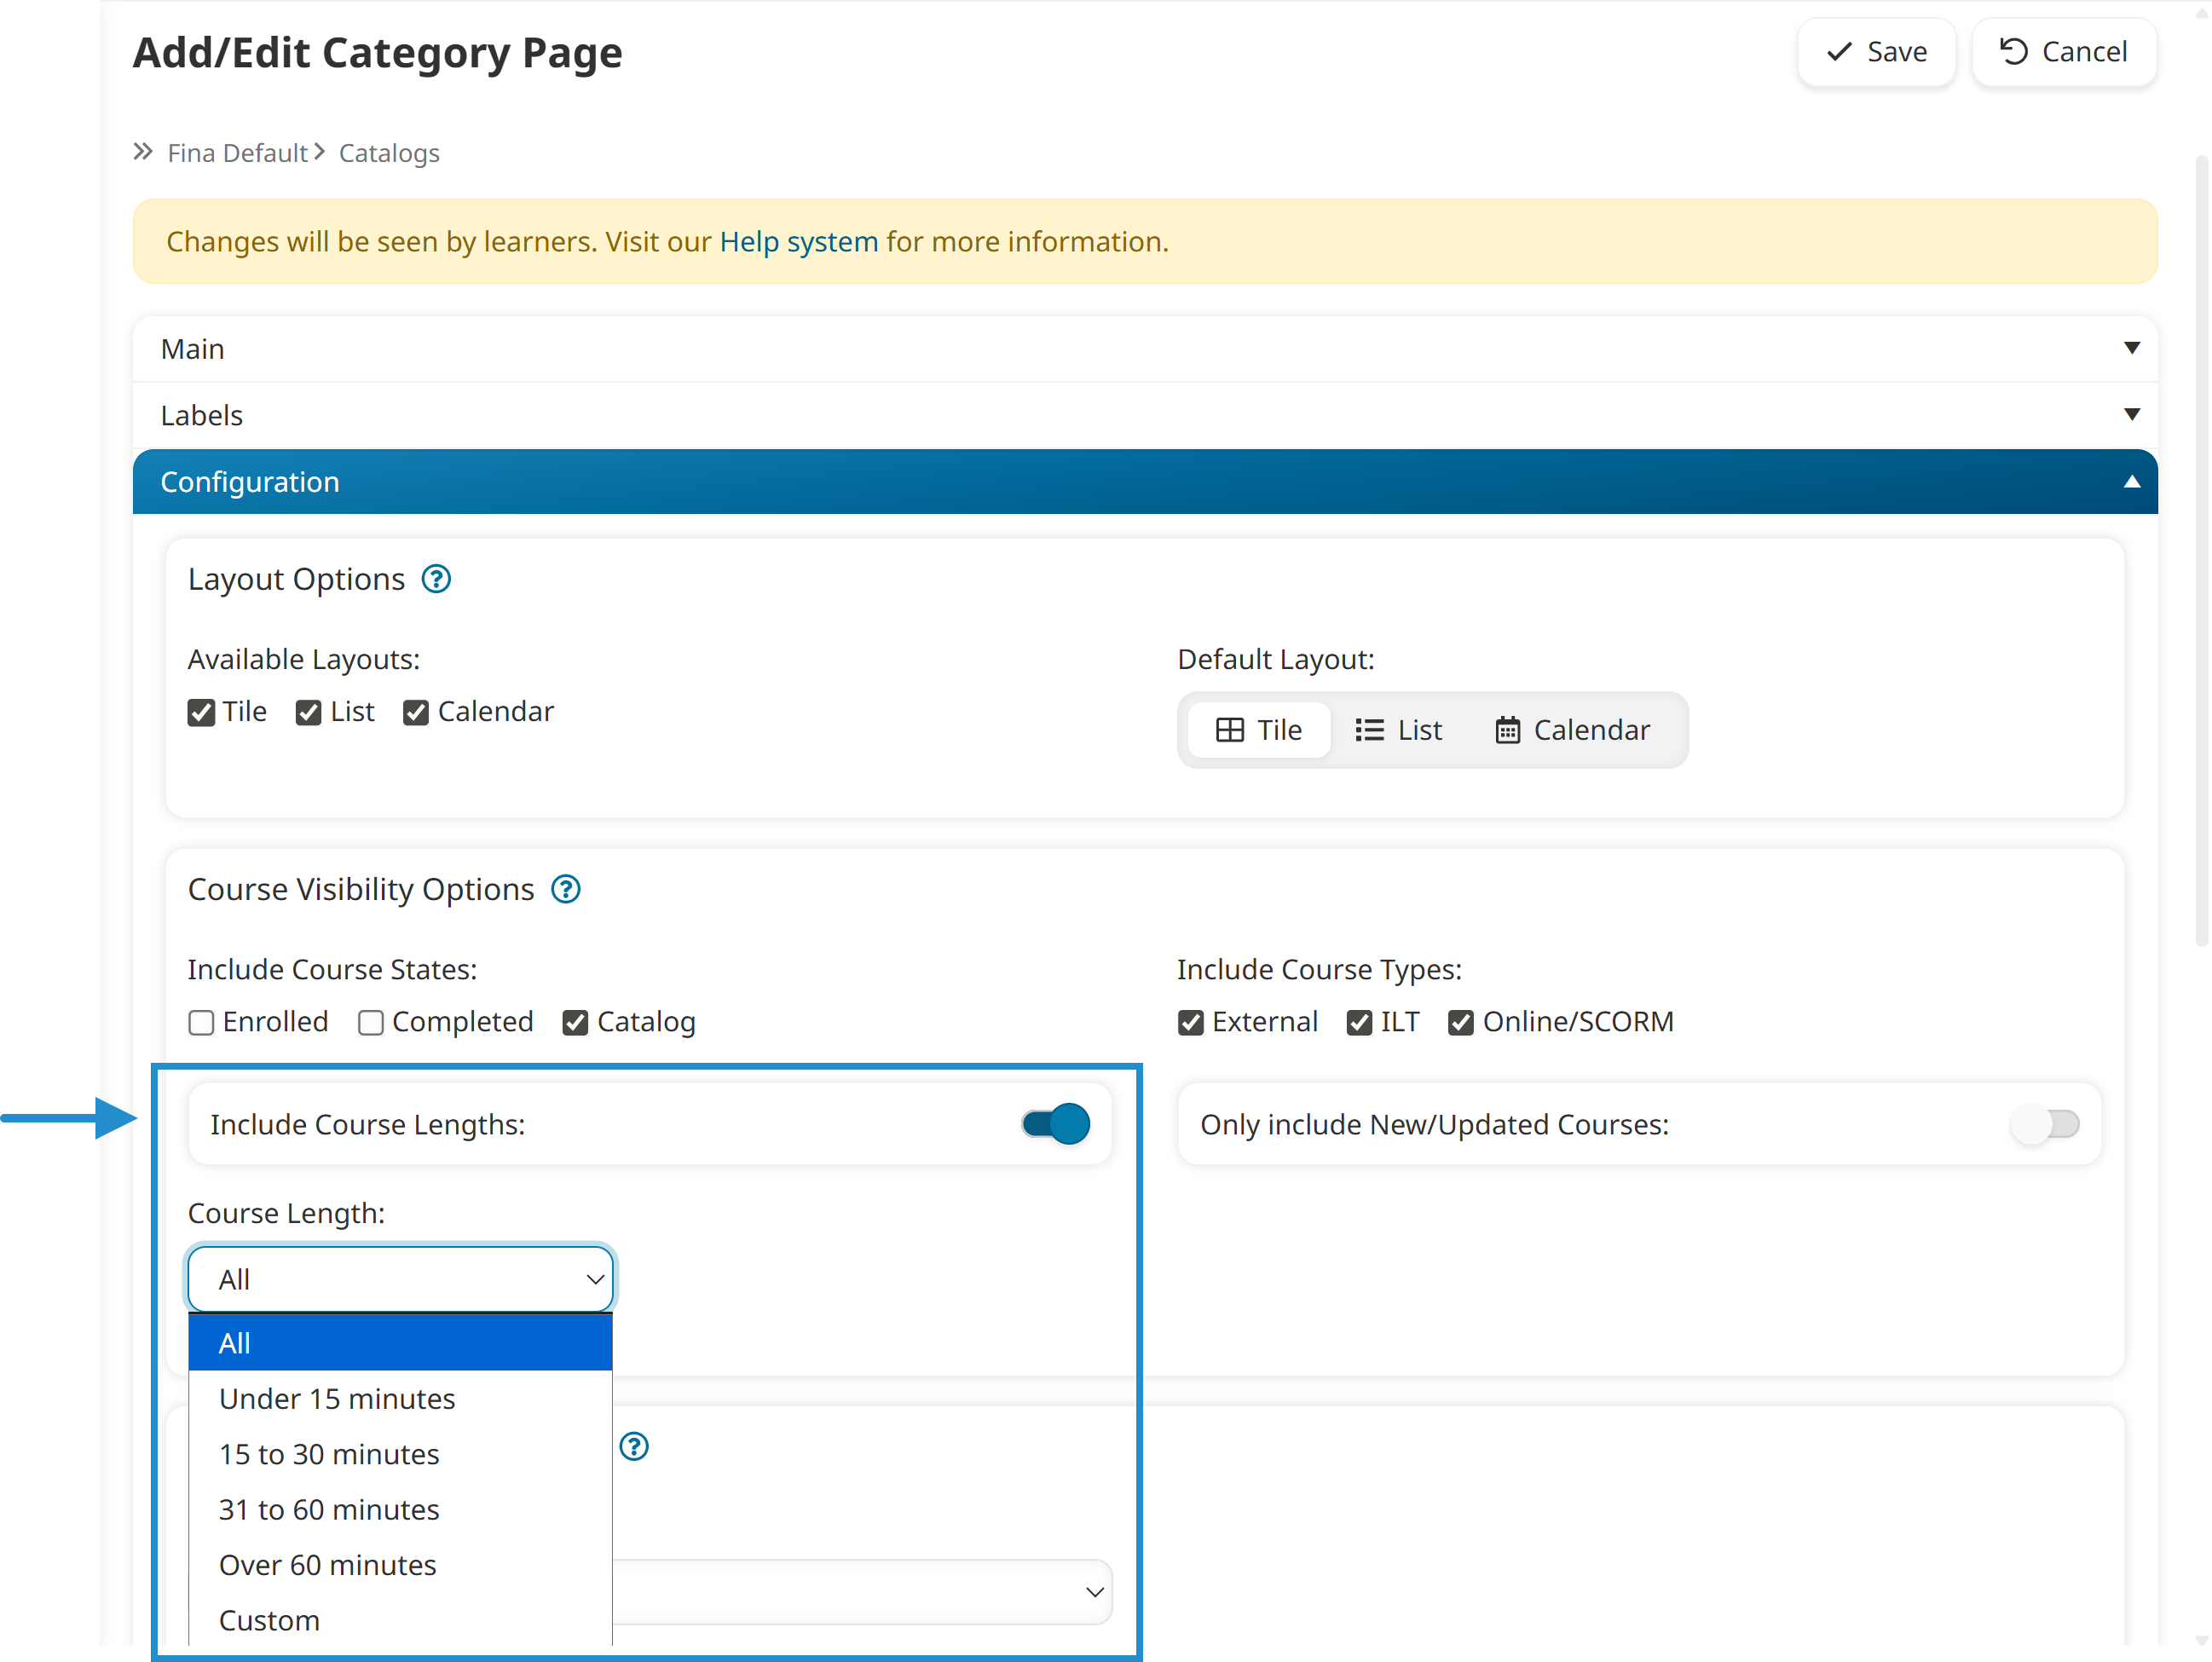The width and height of the screenshot is (2212, 1662).
Task: Select Tile as the default layout
Action: (x=1259, y=730)
